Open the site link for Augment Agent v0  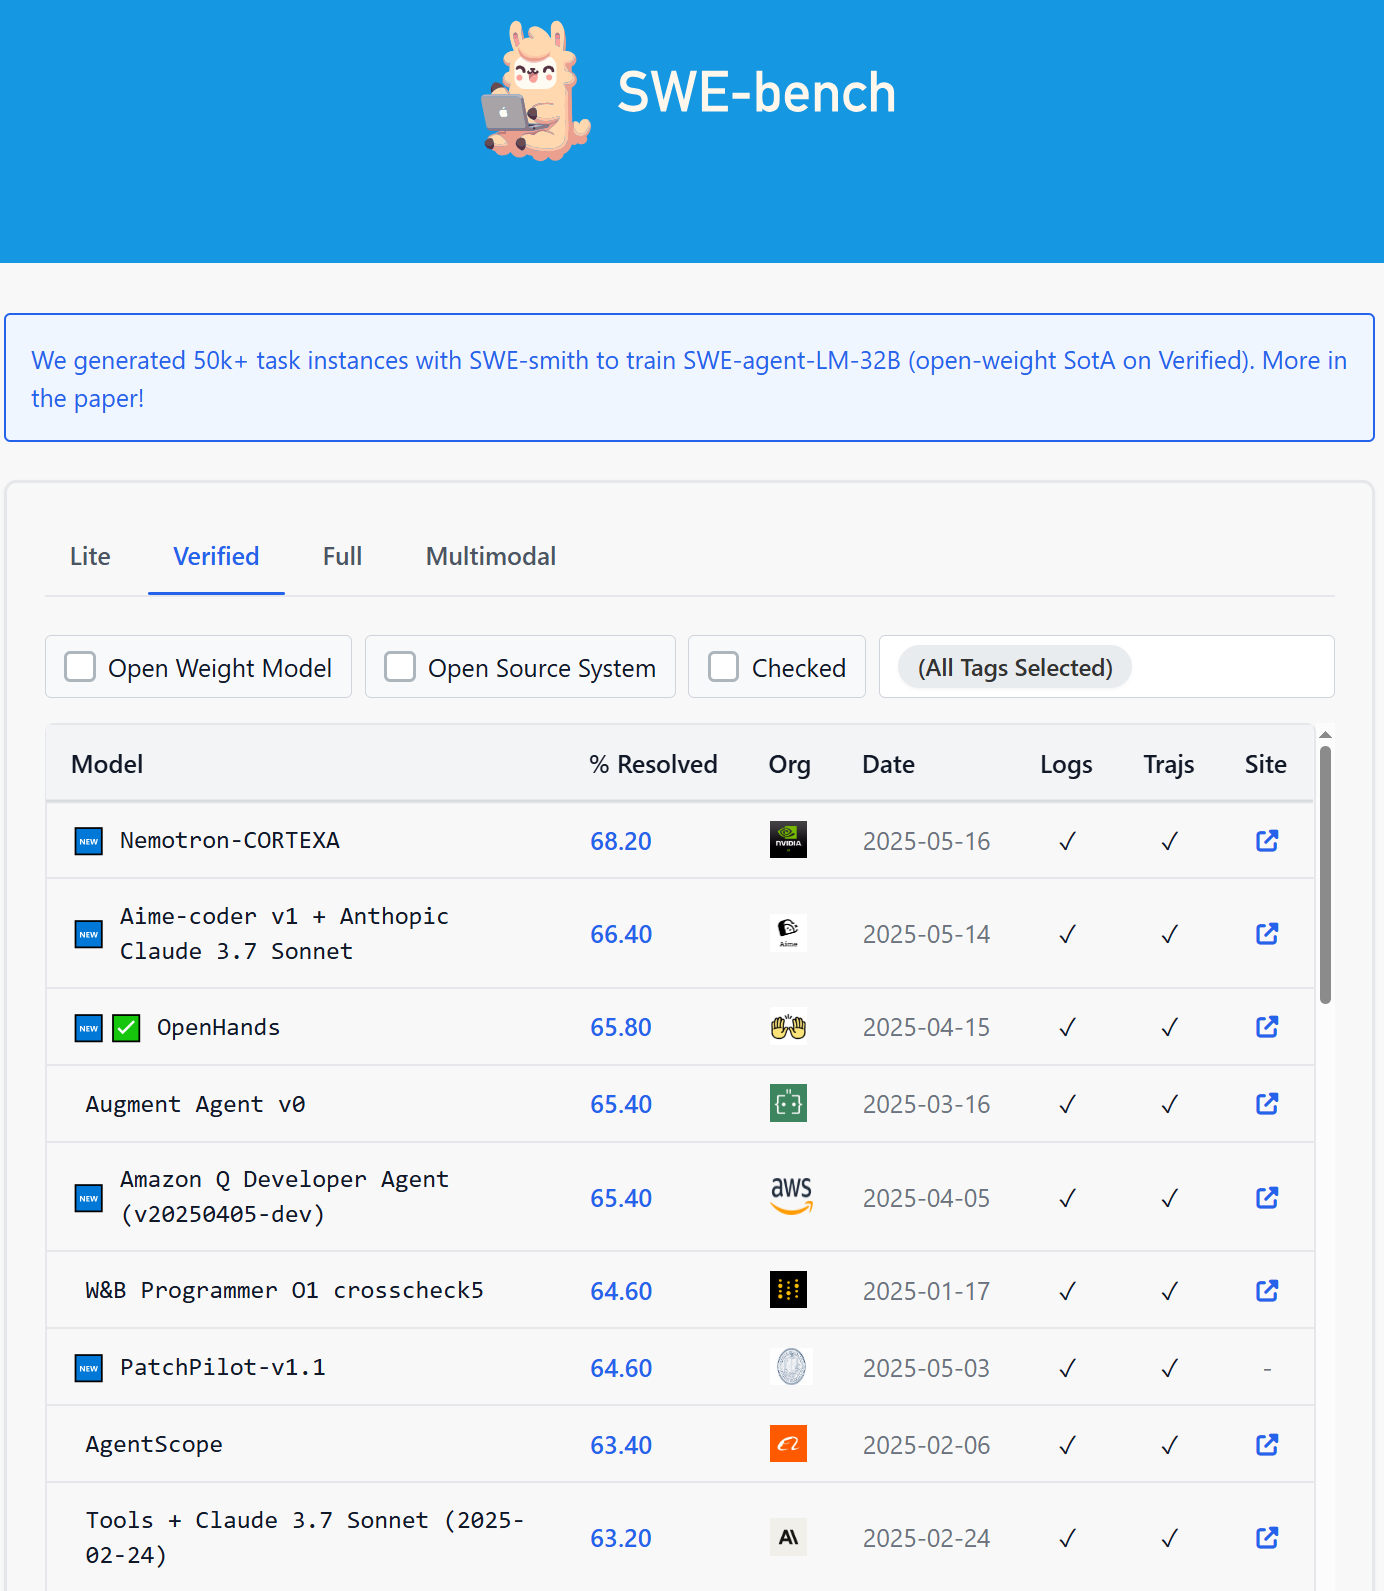click(1267, 1104)
